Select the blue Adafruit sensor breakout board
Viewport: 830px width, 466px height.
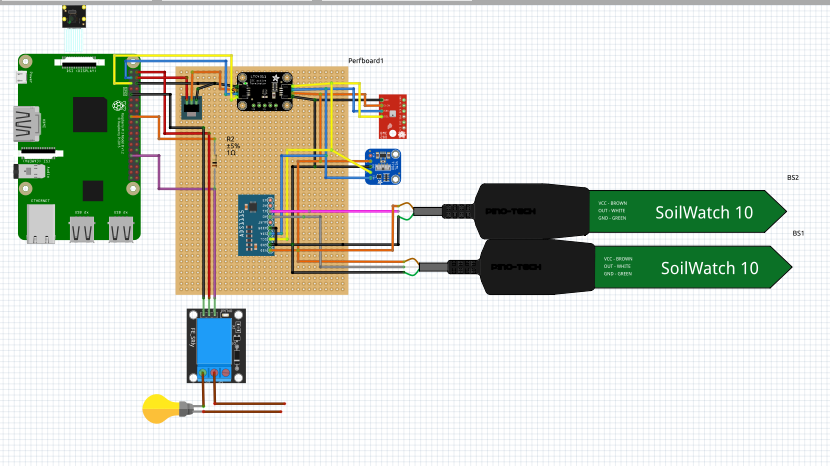(383, 167)
